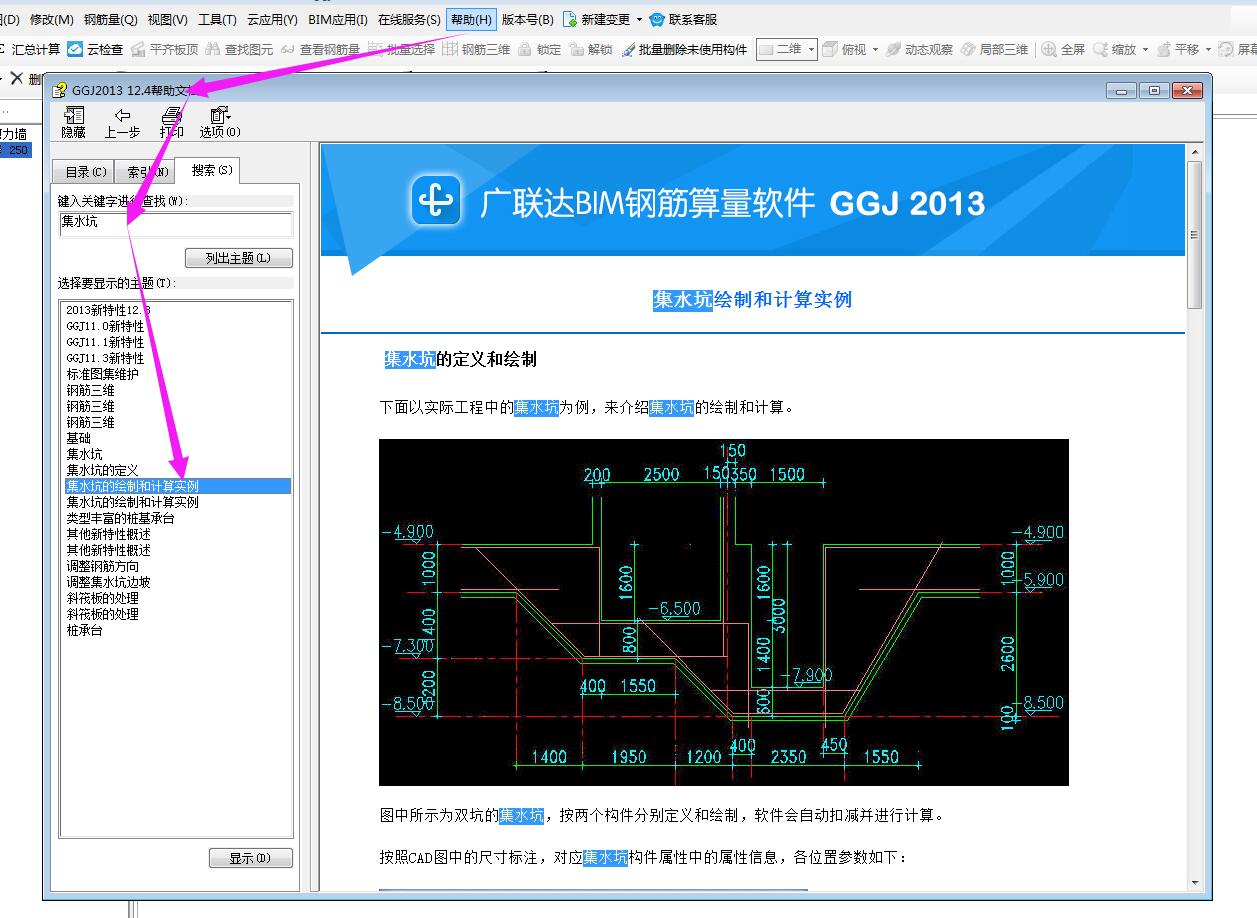Open the 钢筋量(Q) menu
1257x918 pixels.
(x=111, y=19)
